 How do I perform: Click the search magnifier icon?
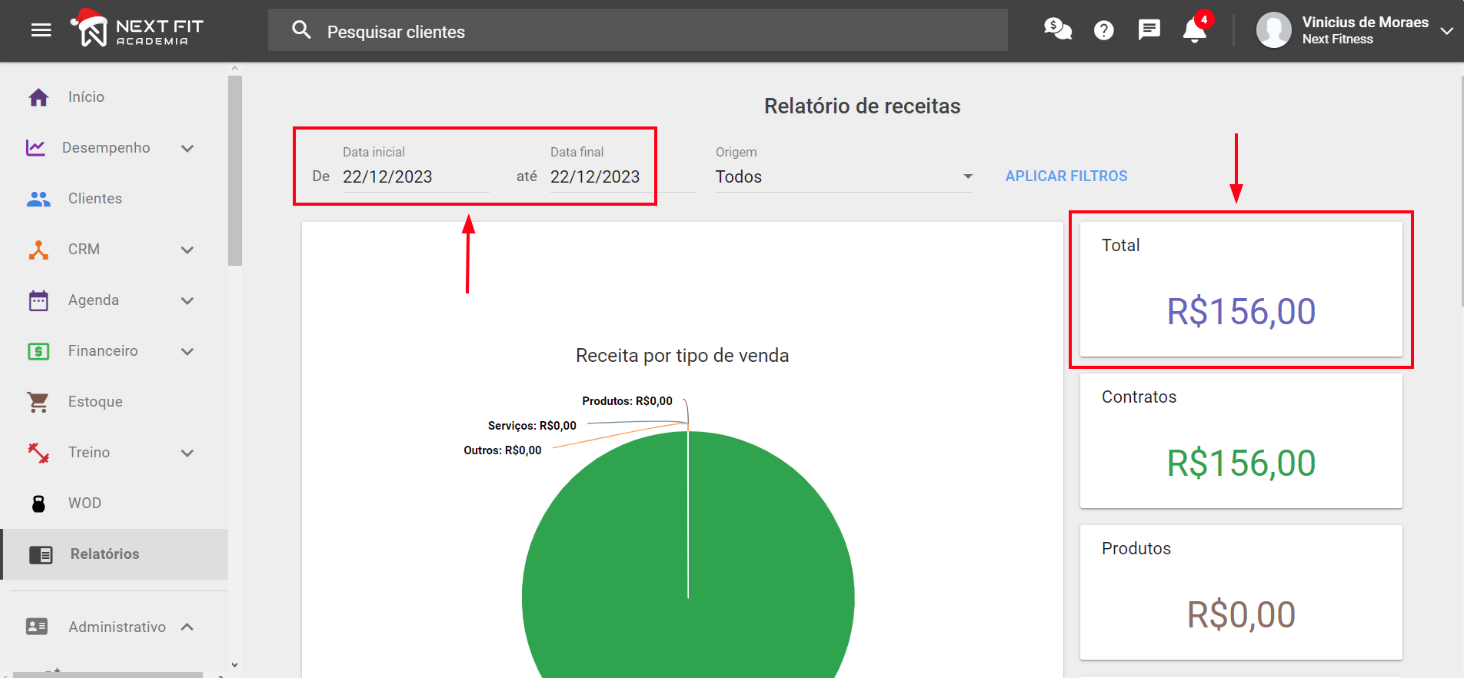point(301,31)
